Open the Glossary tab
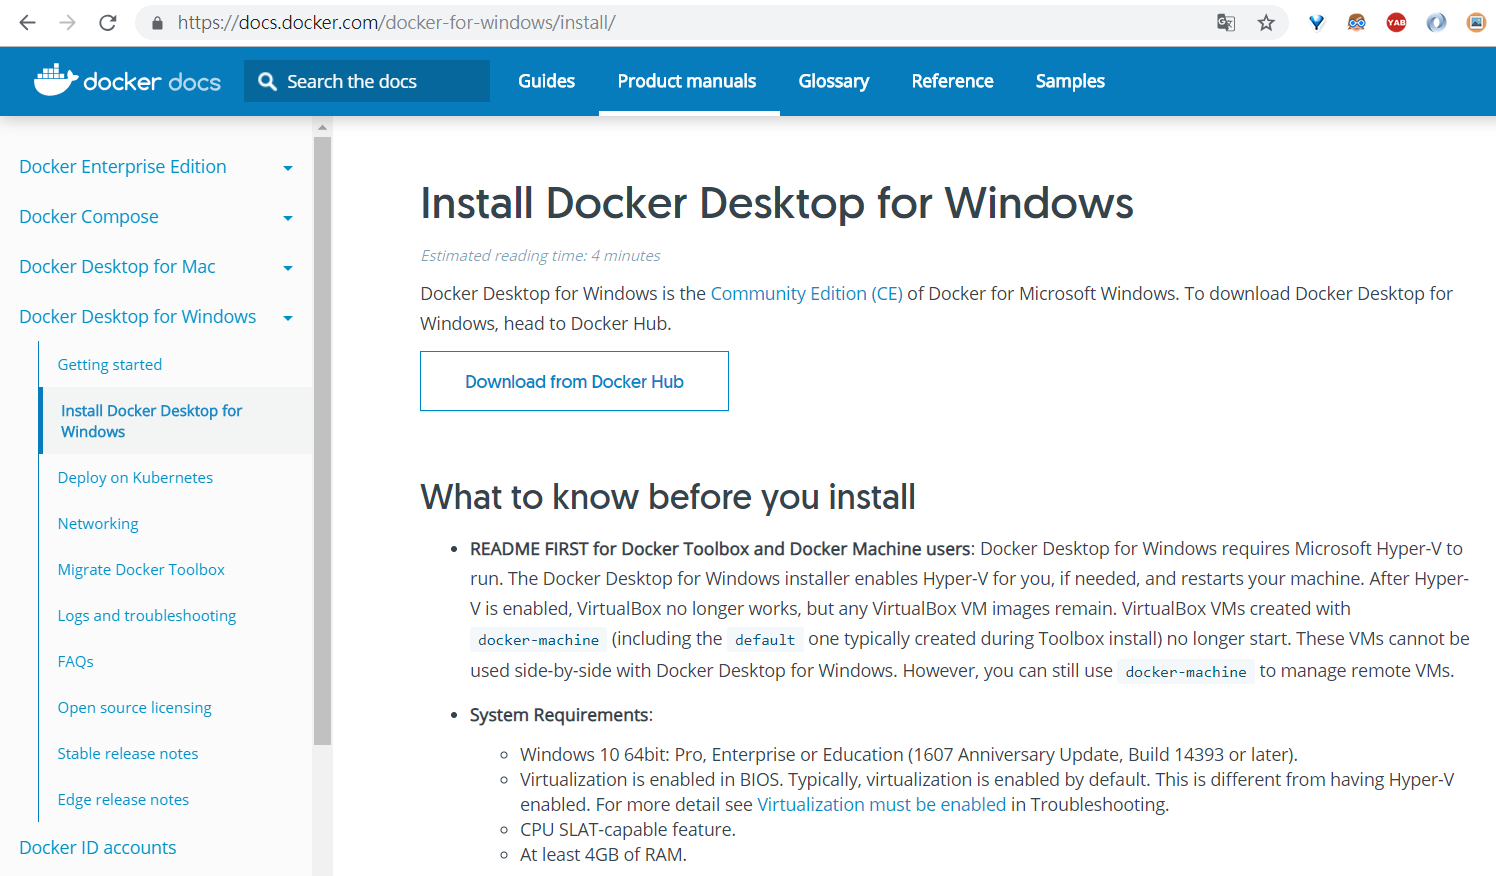 point(834,81)
